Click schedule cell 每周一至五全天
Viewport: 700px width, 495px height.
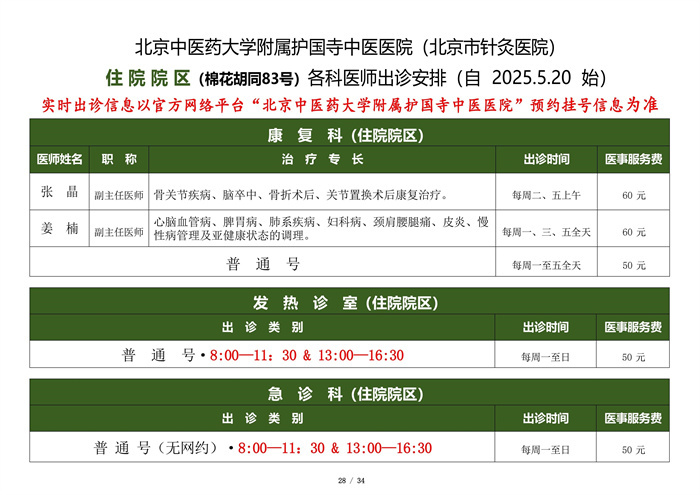(x=546, y=266)
